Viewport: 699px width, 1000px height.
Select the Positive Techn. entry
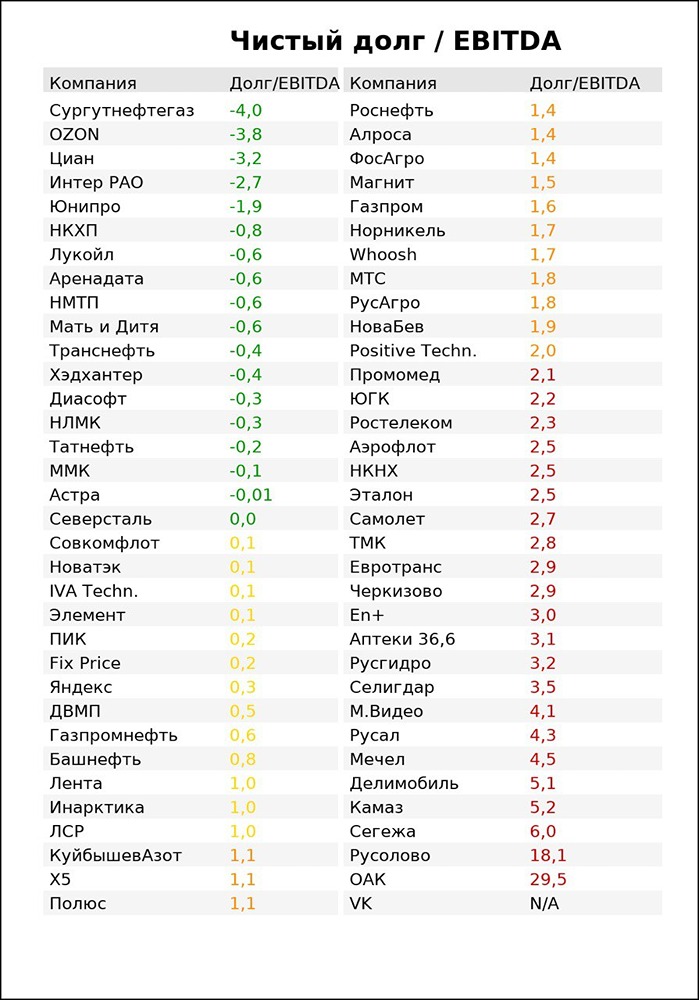point(413,350)
